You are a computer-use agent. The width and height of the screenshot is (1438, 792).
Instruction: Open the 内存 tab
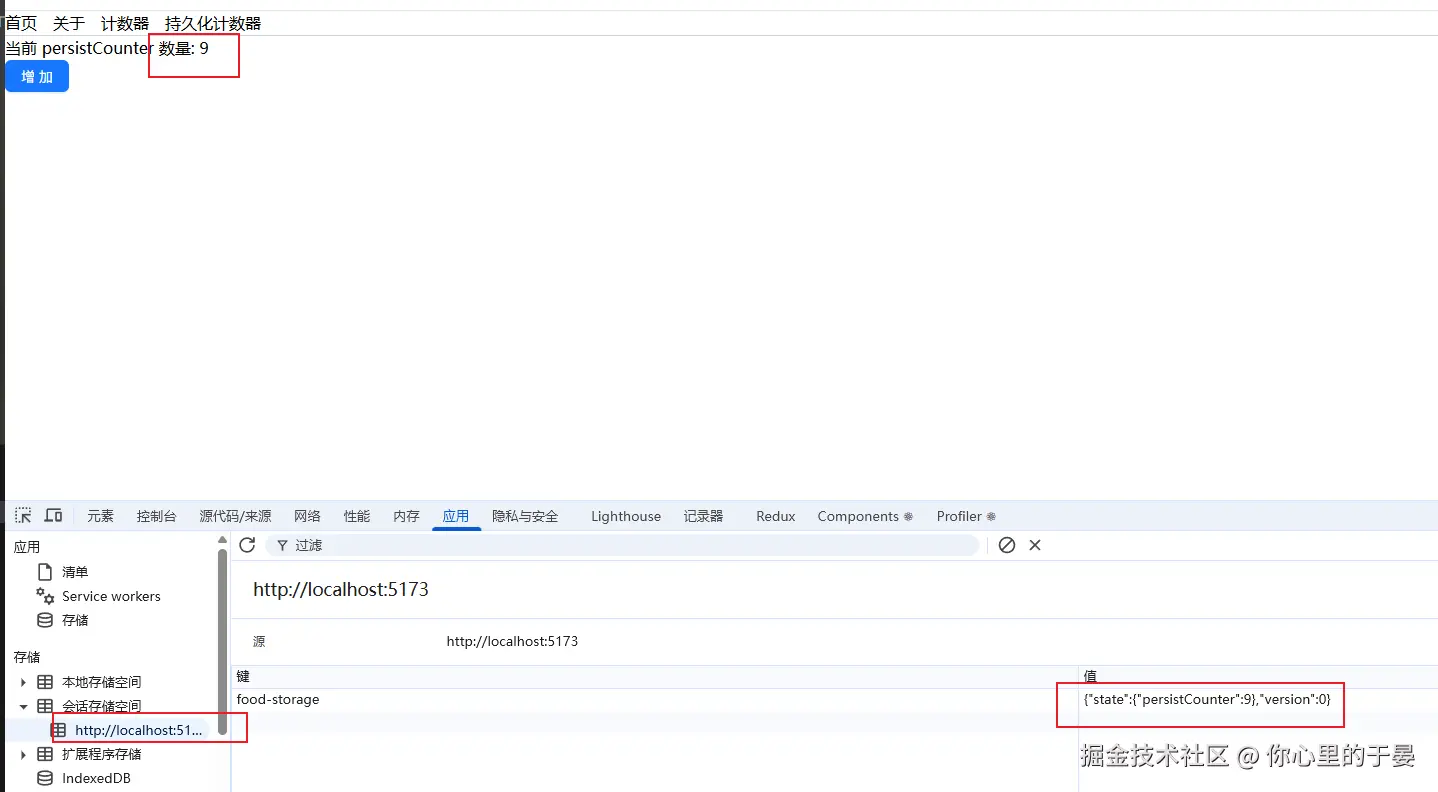point(406,516)
